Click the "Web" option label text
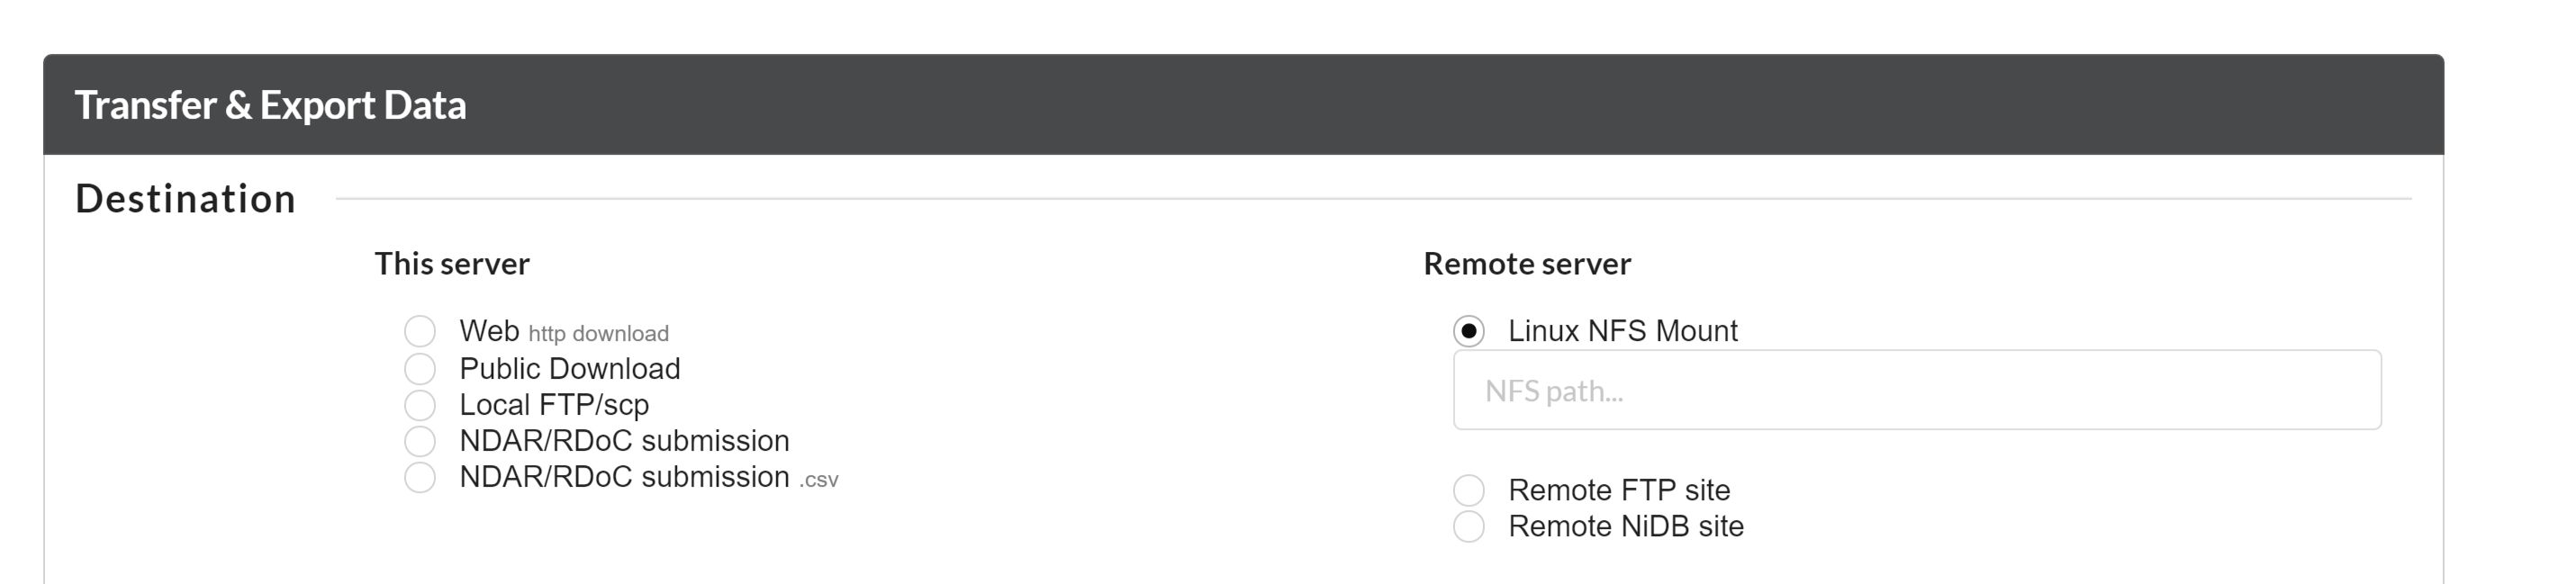The width and height of the screenshot is (2576, 584). (489, 331)
